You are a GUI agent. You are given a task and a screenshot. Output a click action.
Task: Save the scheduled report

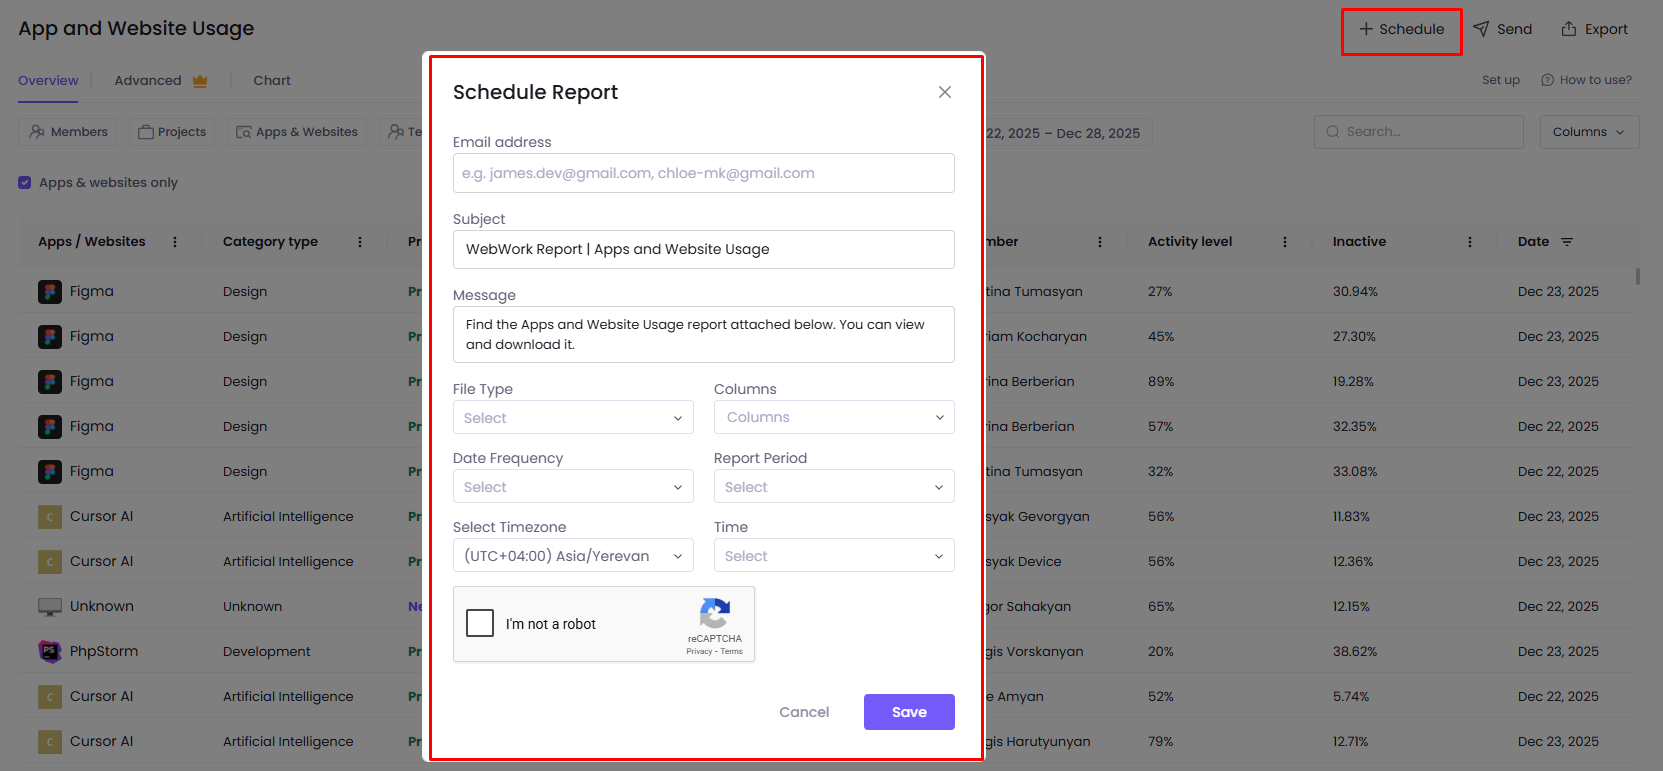(909, 712)
